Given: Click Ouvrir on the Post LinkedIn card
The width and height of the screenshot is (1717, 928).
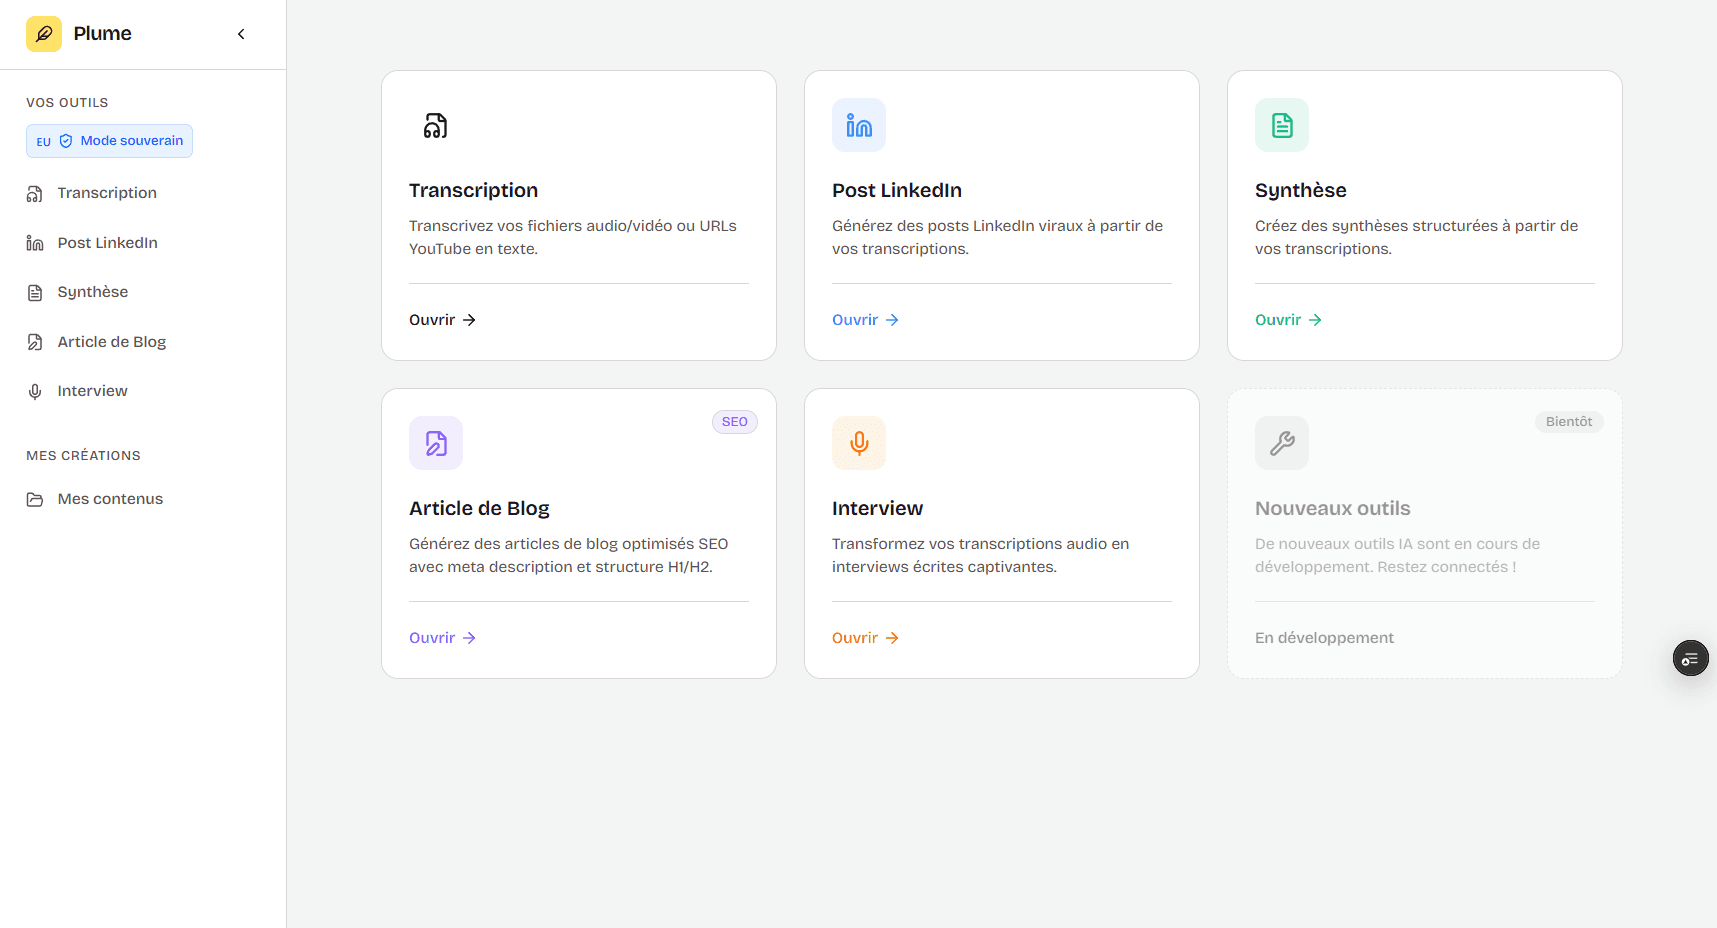Looking at the screenshot, I should (x=865, y=319).
